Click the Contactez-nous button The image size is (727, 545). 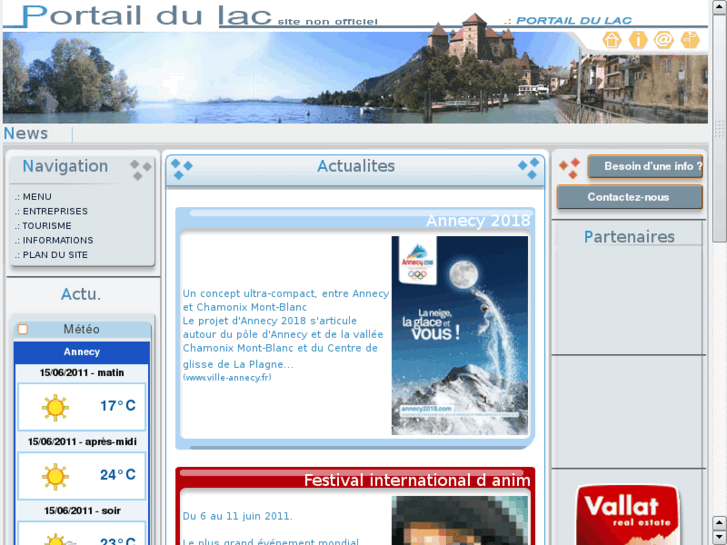630,197
